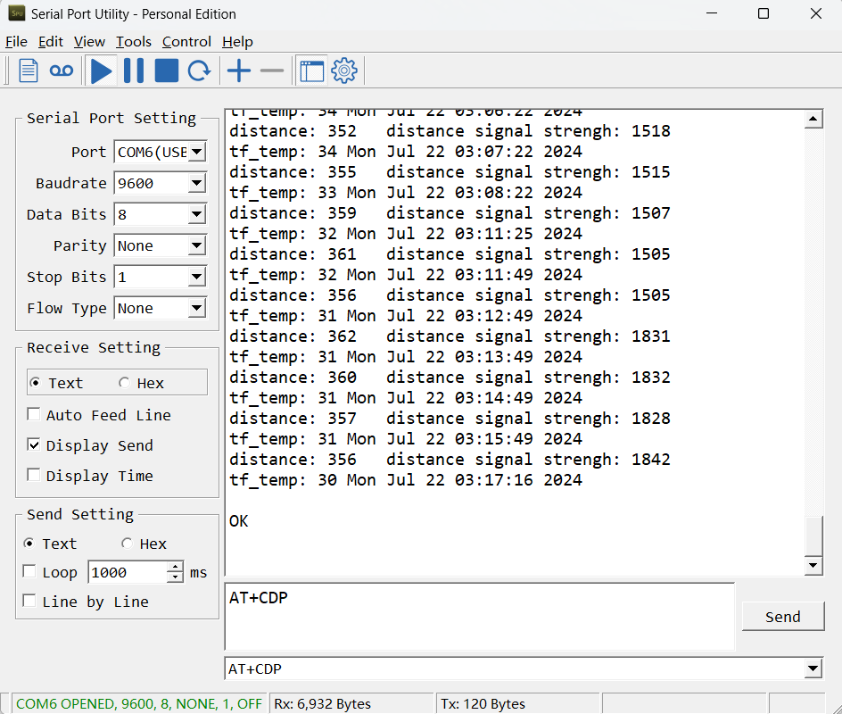Viewport: 842px width, 714px height.
Task: Click the minus icon in the toolbar
Action: 272,71
